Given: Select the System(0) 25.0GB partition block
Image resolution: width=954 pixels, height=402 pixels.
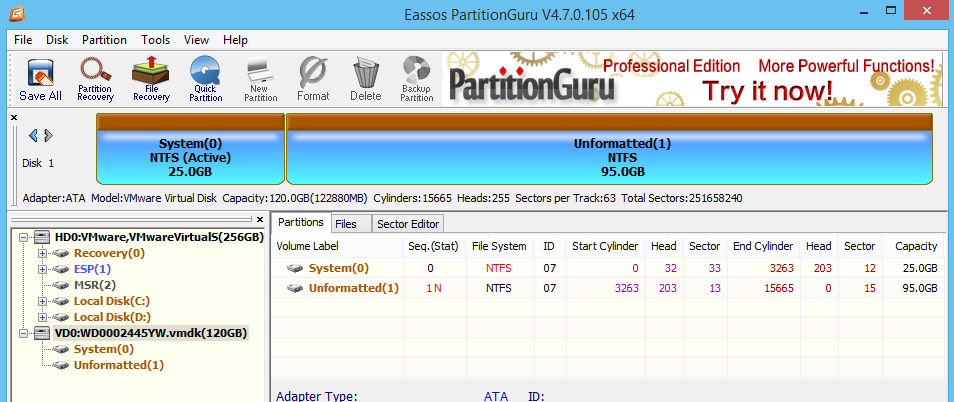Looking at the screenshot, I should 190,148.
